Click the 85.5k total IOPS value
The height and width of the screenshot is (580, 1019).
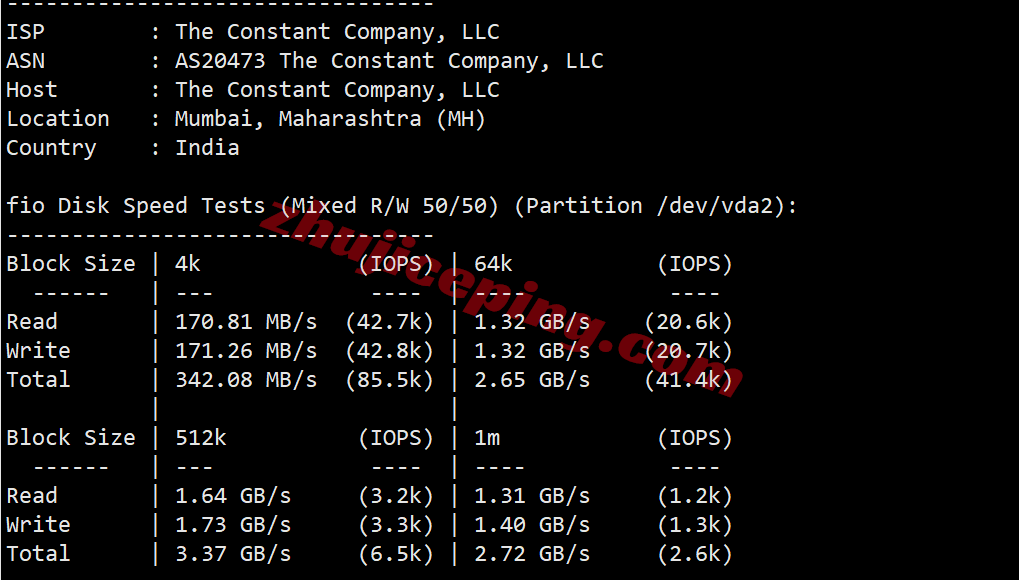[389, 380]
